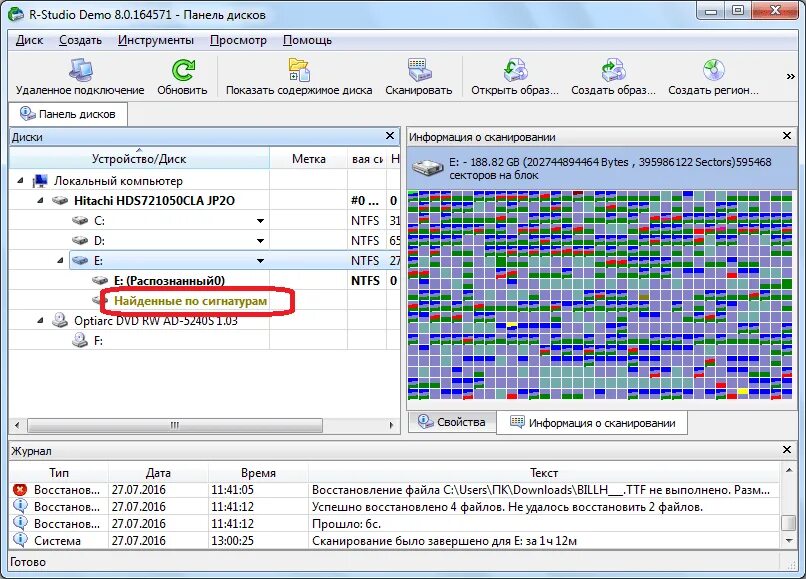
Task: Click the left scroll arrow in Диски panel
Action: tap(17, 425)
